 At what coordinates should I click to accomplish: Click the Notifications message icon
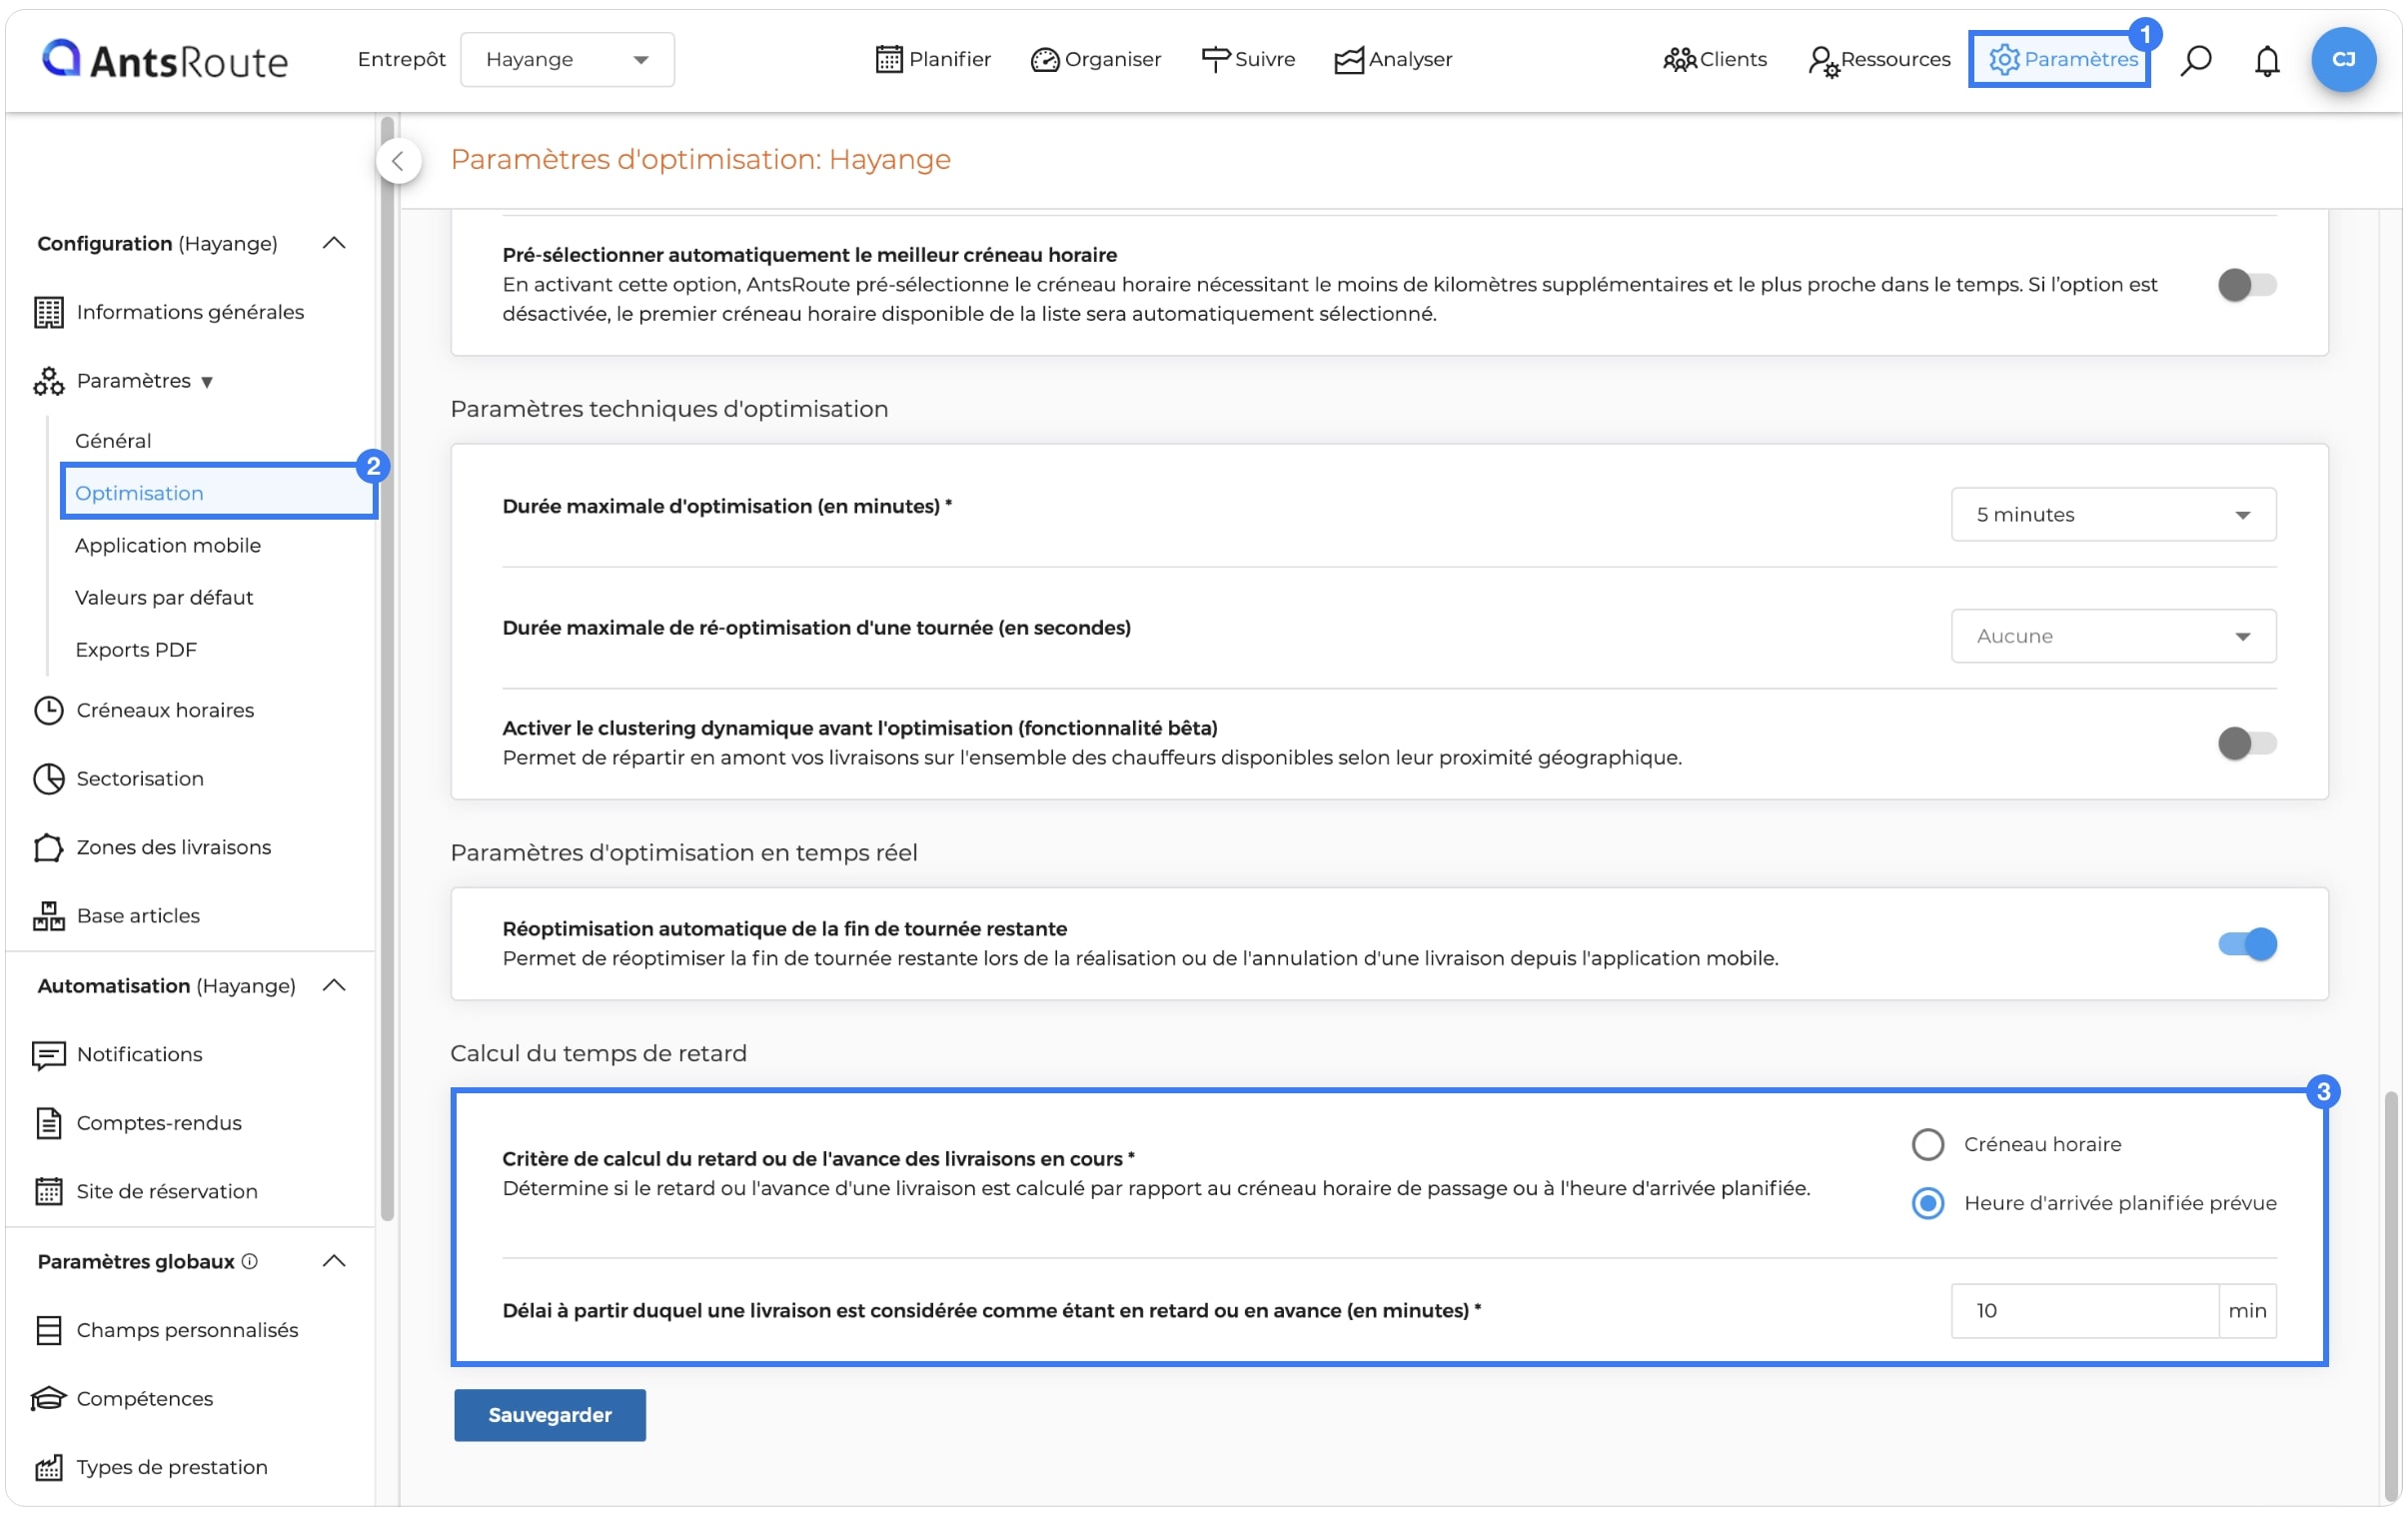coord(48,1054)
